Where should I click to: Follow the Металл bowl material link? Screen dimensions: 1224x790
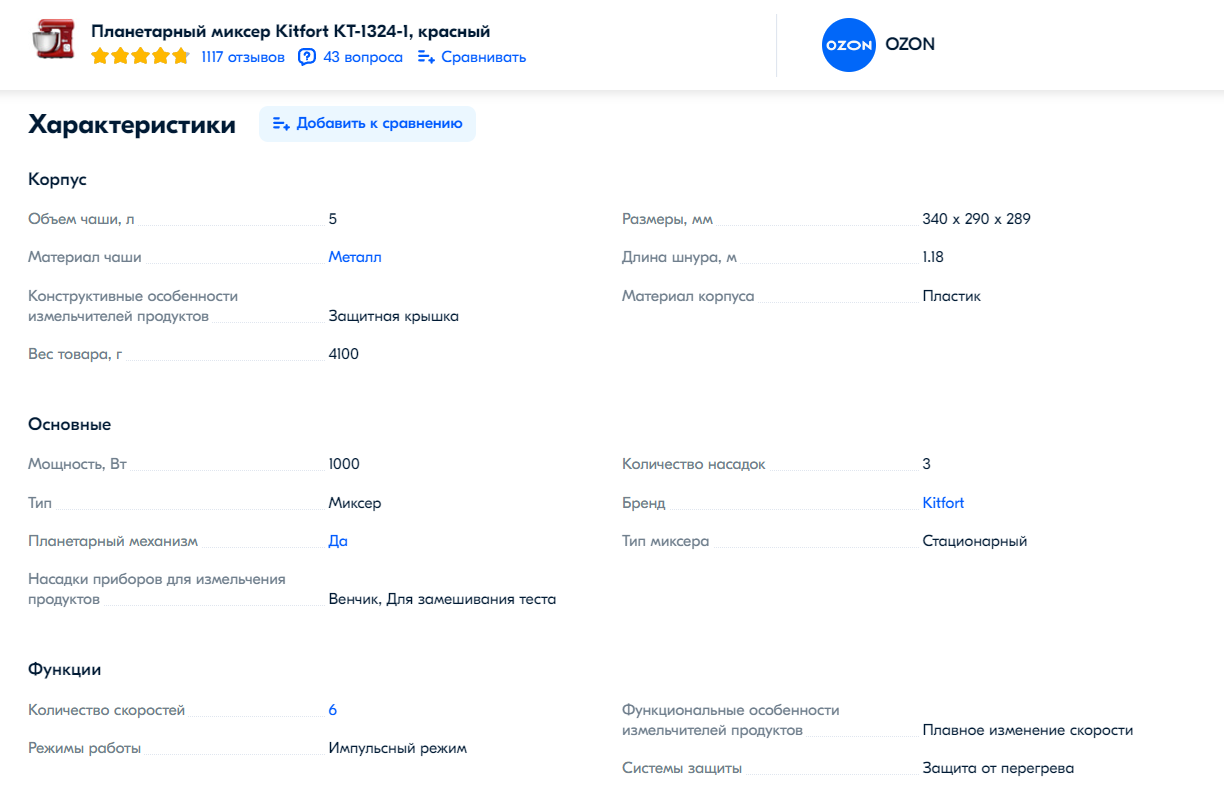pos(355,257)
